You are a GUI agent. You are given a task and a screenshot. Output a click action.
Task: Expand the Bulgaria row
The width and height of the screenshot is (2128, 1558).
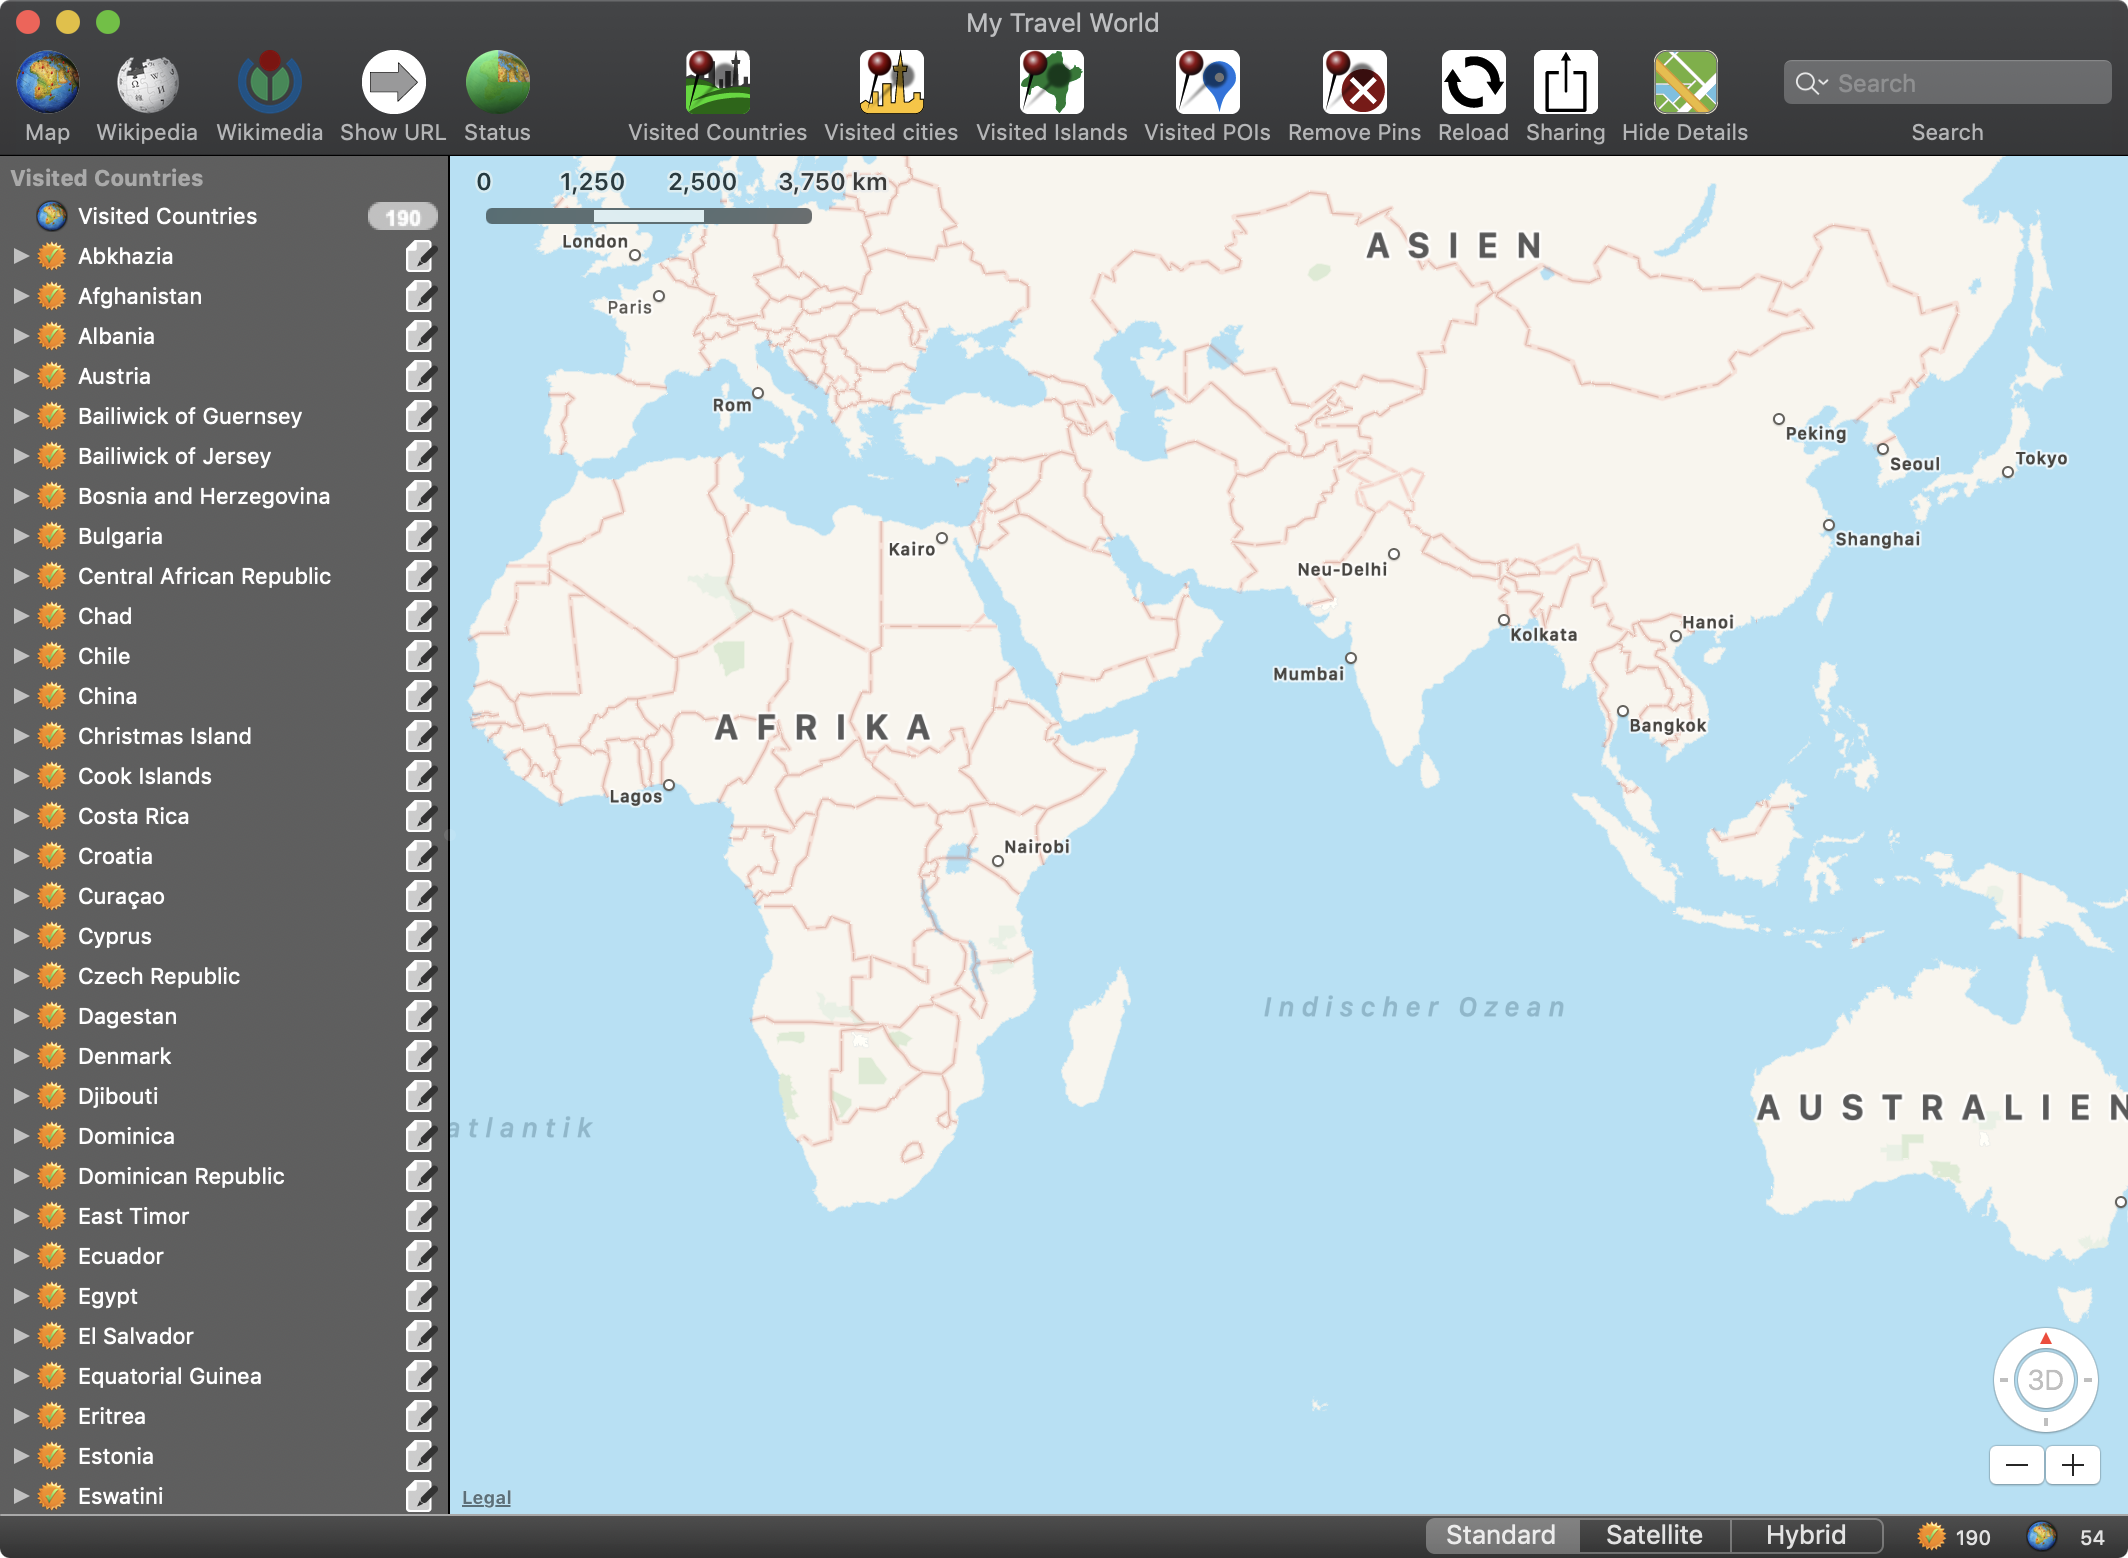tap(20, 536)
